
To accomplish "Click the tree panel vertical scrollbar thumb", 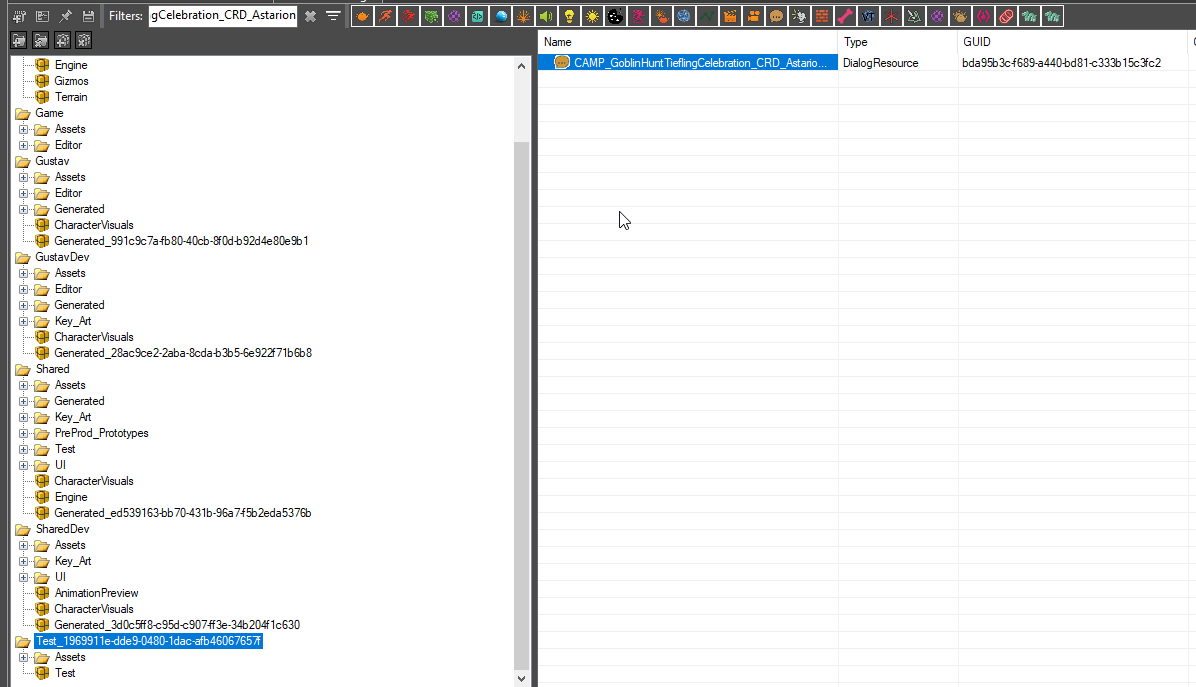I will [x=521, y=404].
